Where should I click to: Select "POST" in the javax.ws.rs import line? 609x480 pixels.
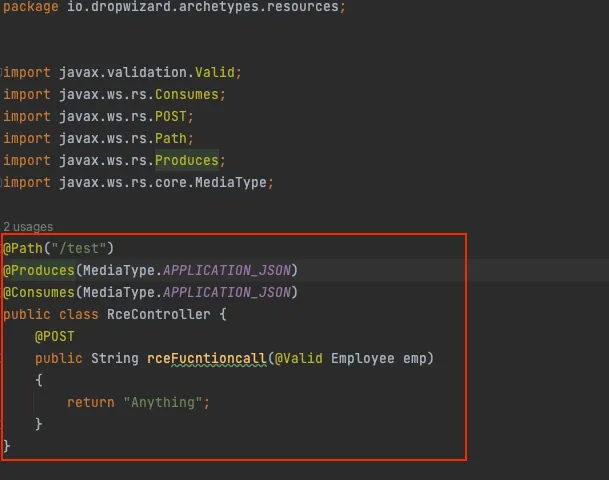171,117
